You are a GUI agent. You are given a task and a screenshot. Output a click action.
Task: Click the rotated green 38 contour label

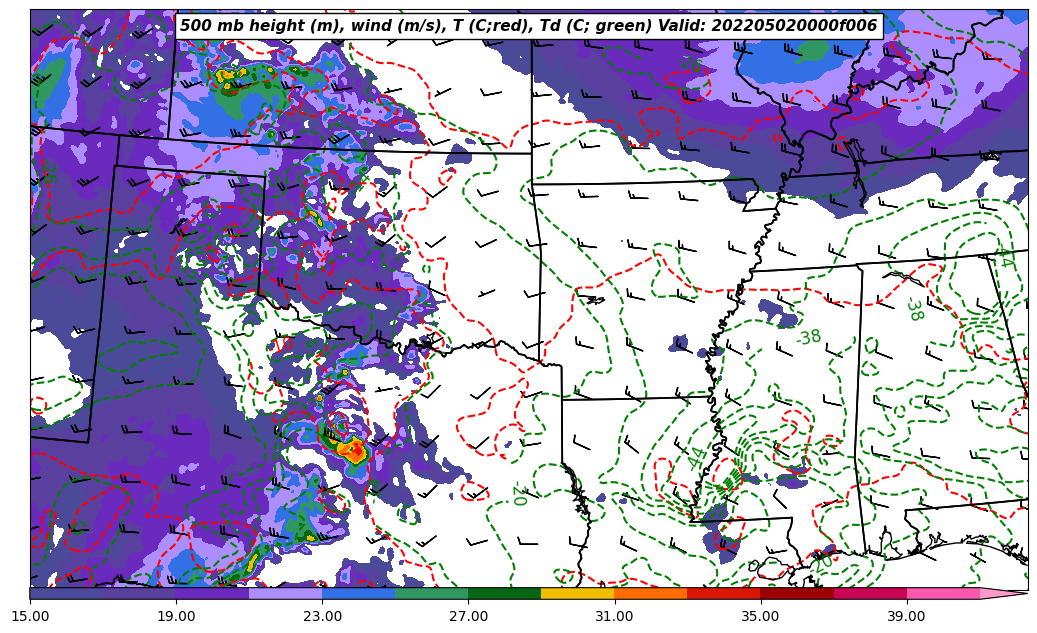pos(914,310)
